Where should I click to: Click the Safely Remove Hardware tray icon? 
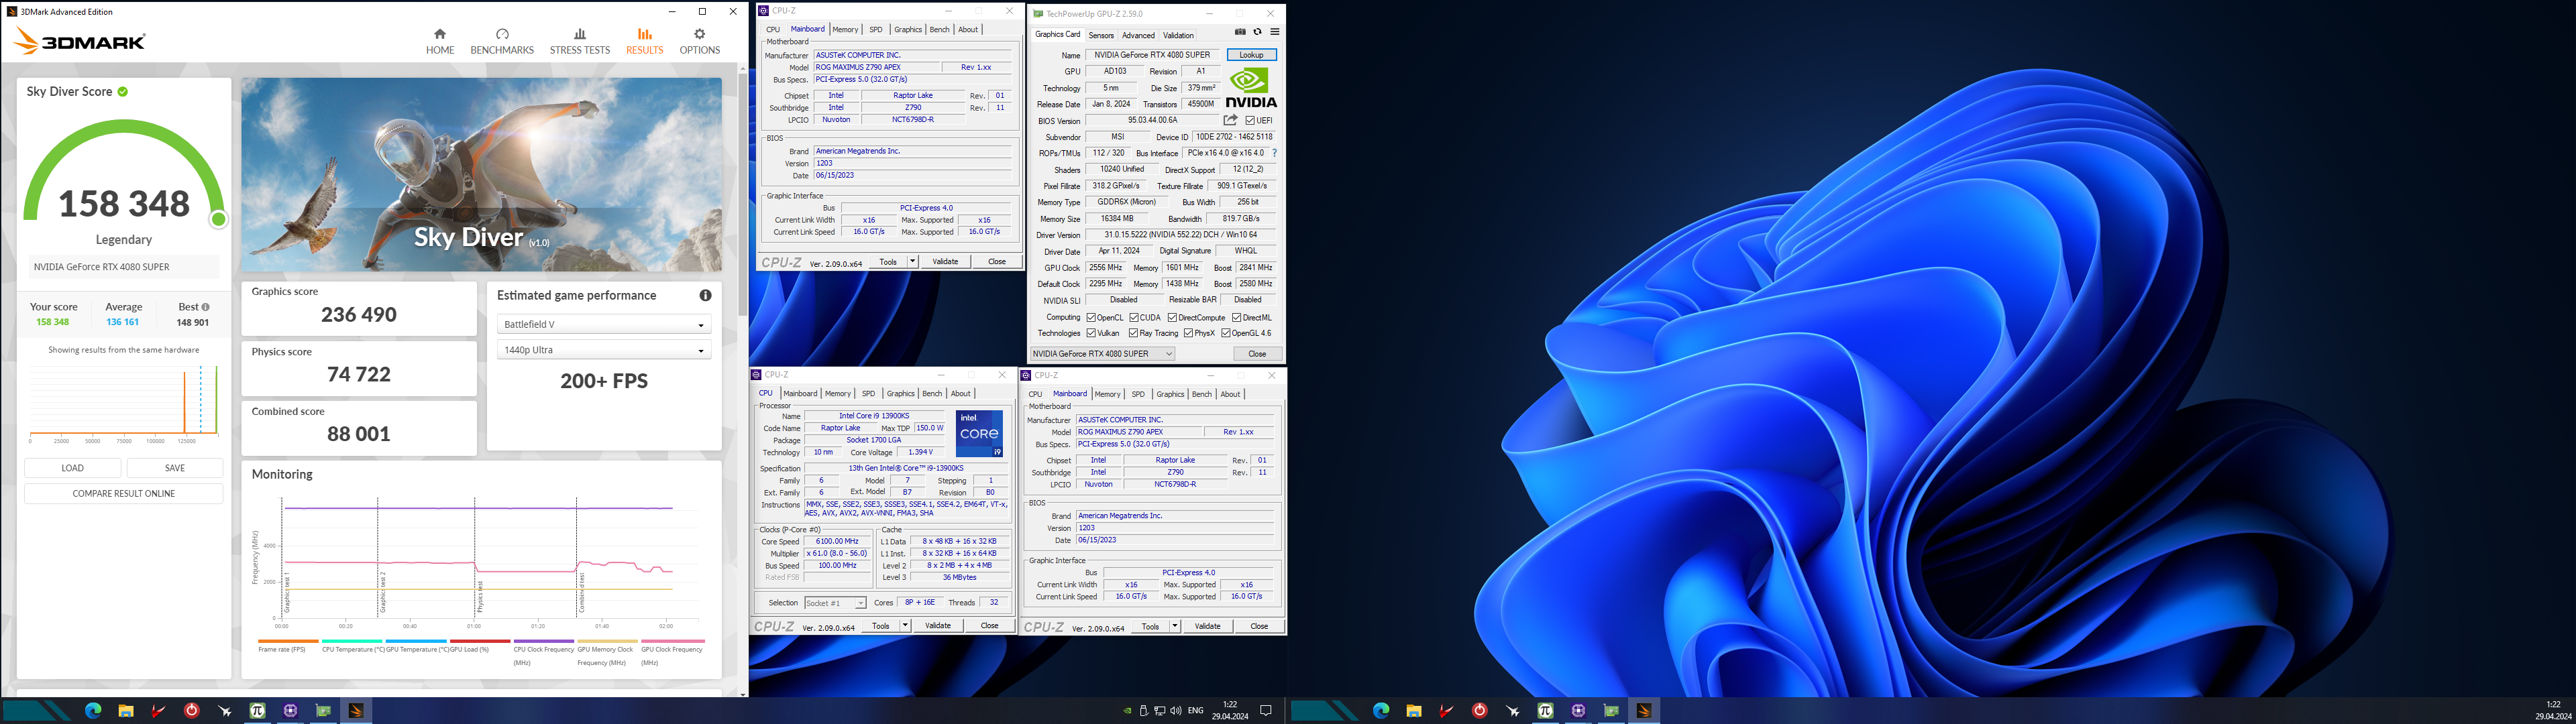(x=1144, y=711)
